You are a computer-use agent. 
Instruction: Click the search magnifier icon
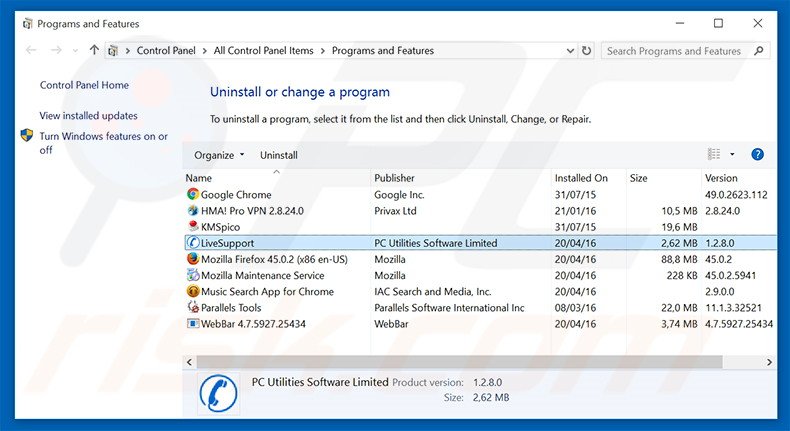click(x=759, y=50)
